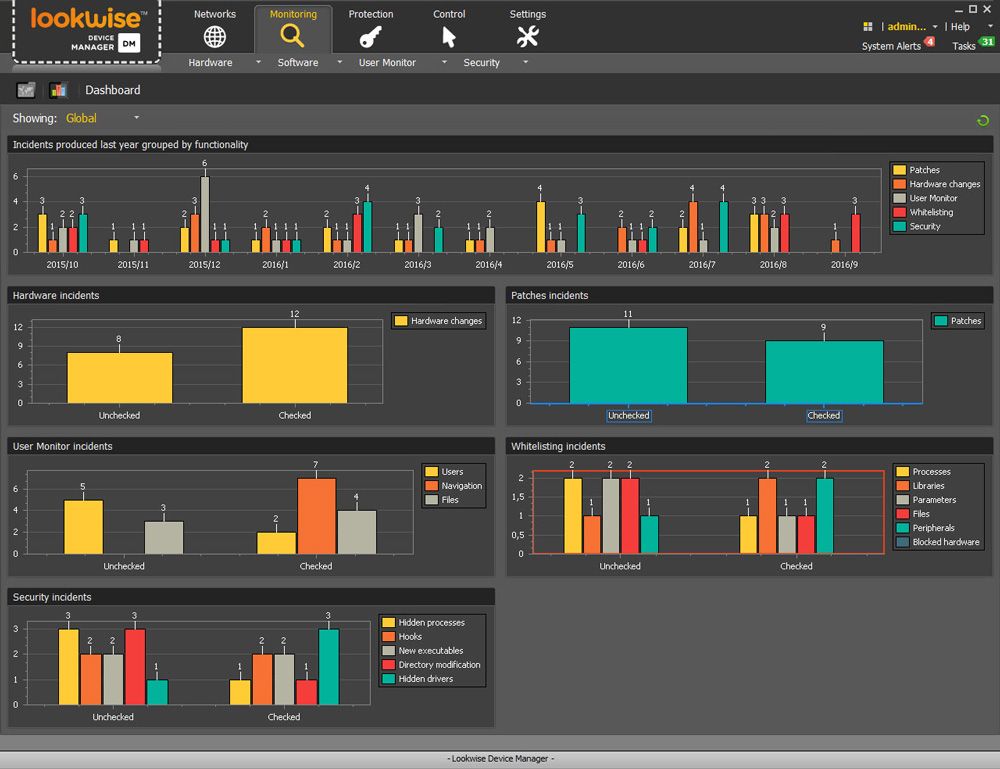The image size is (1000, 769).
Task: Toggle Whitelisting series in top chart legend
Action: [x=931, y=212]
